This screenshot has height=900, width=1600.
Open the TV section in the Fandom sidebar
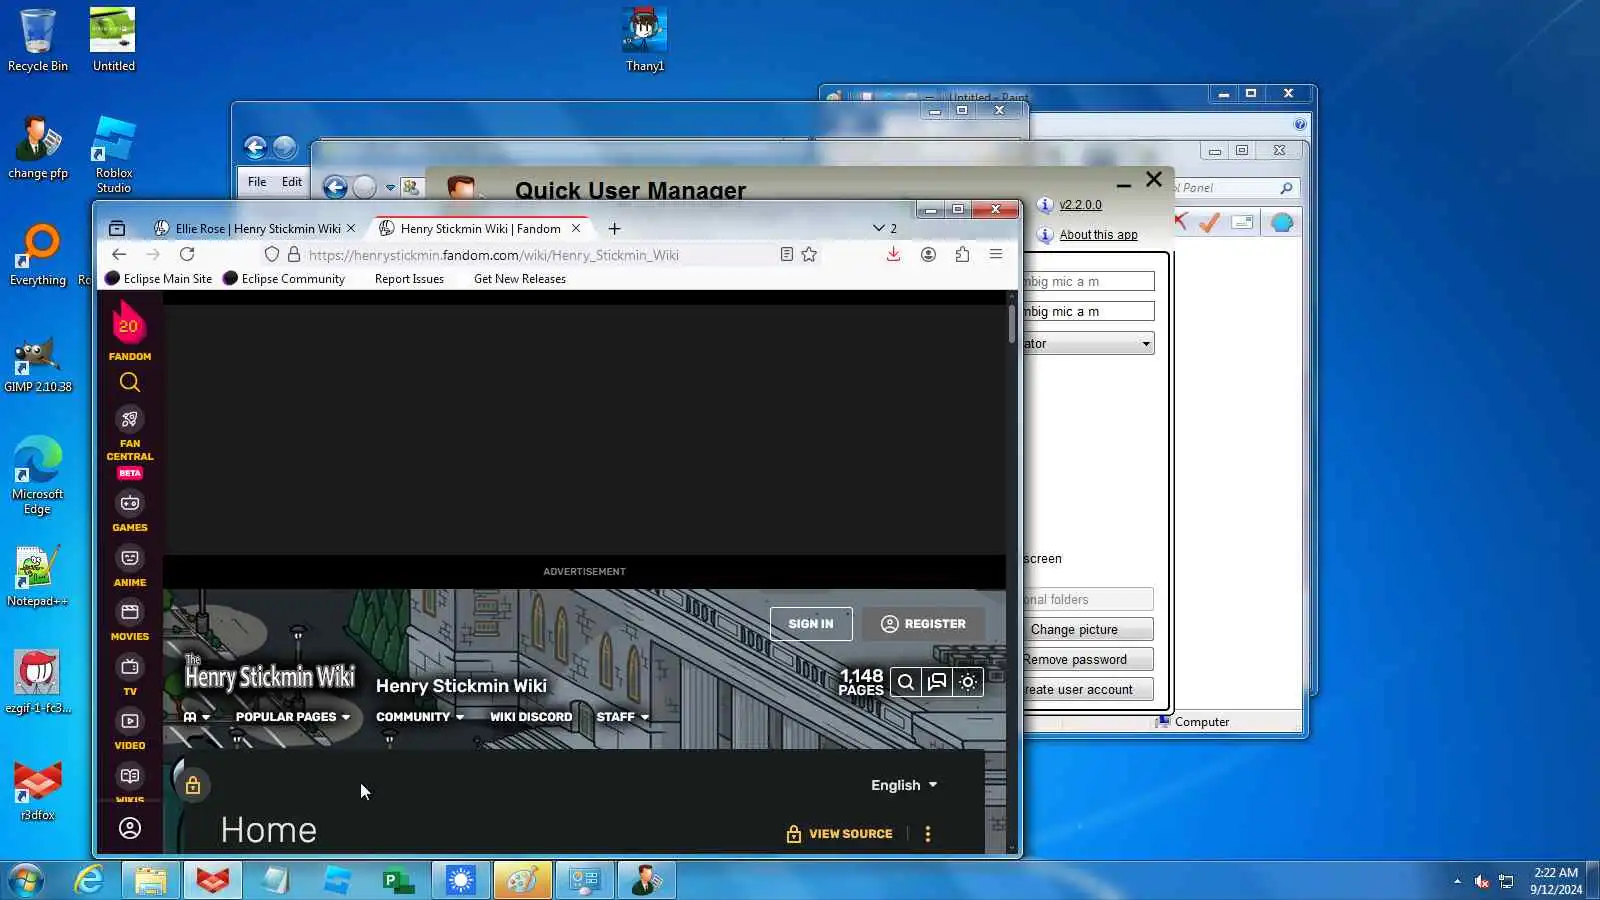130,675
